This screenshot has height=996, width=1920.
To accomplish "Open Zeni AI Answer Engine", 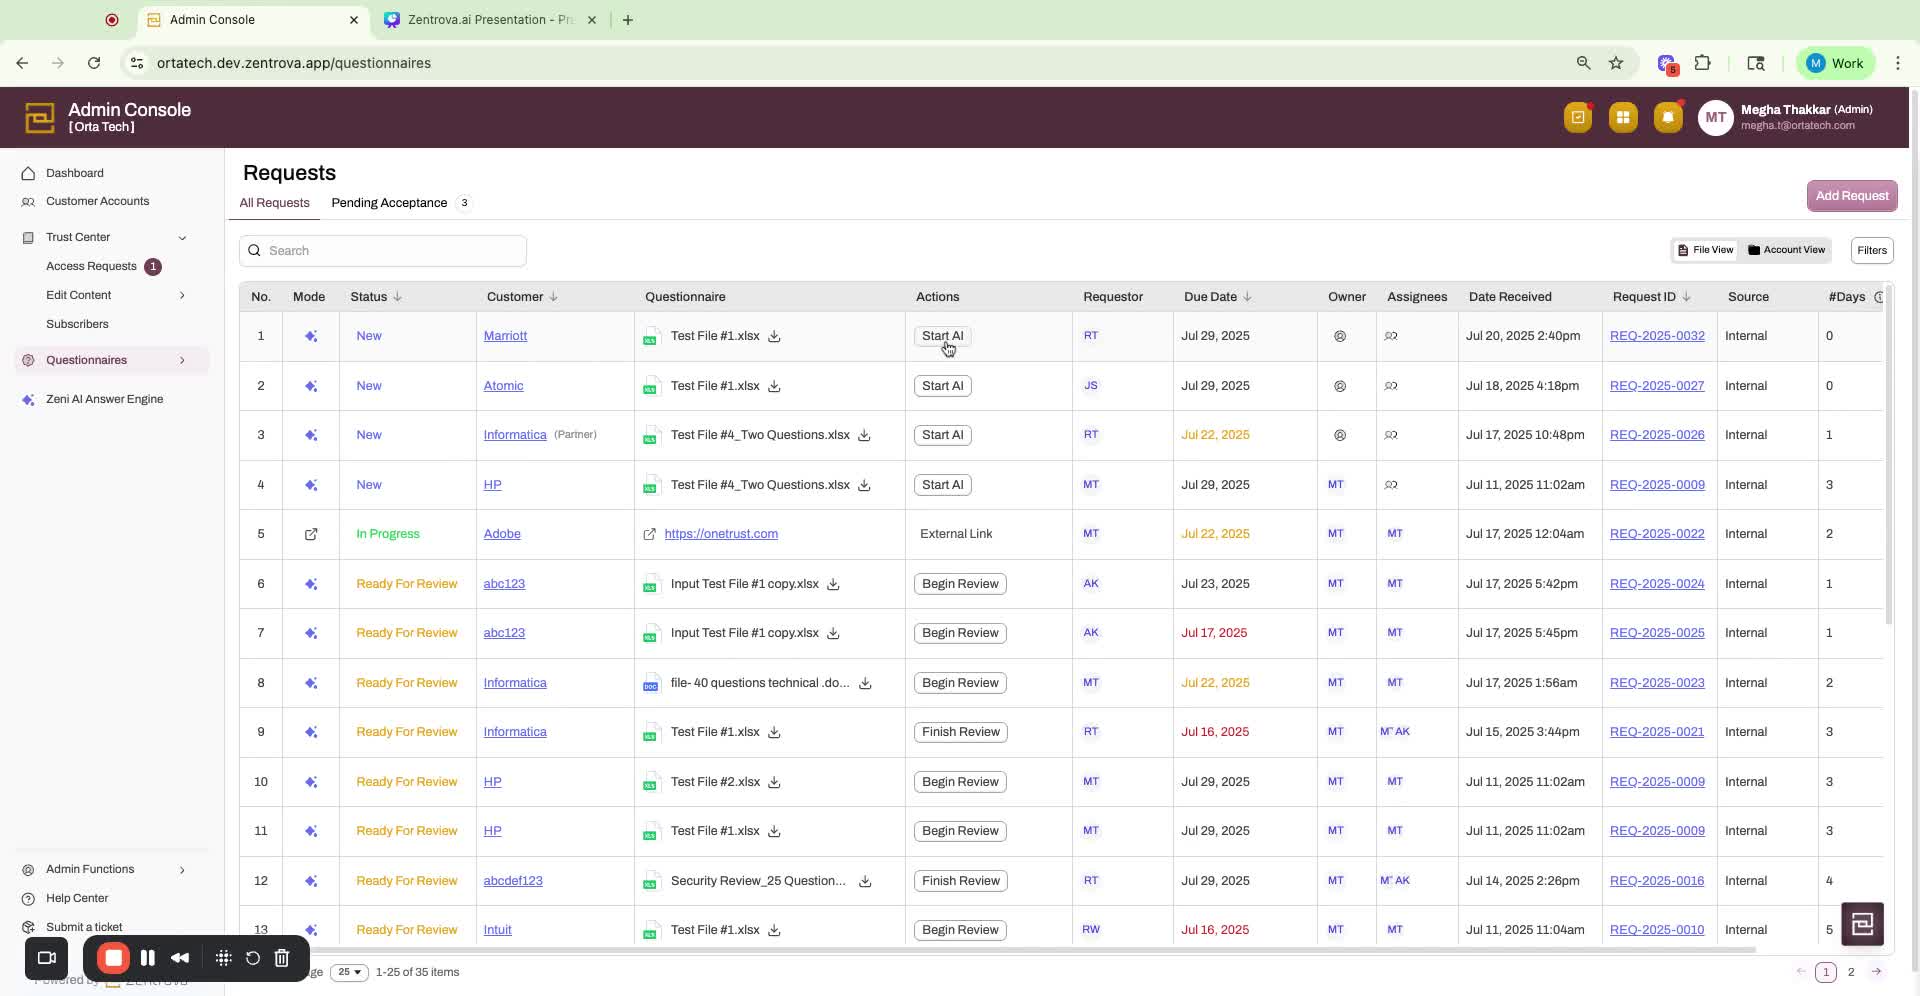I will pos(104,399).
